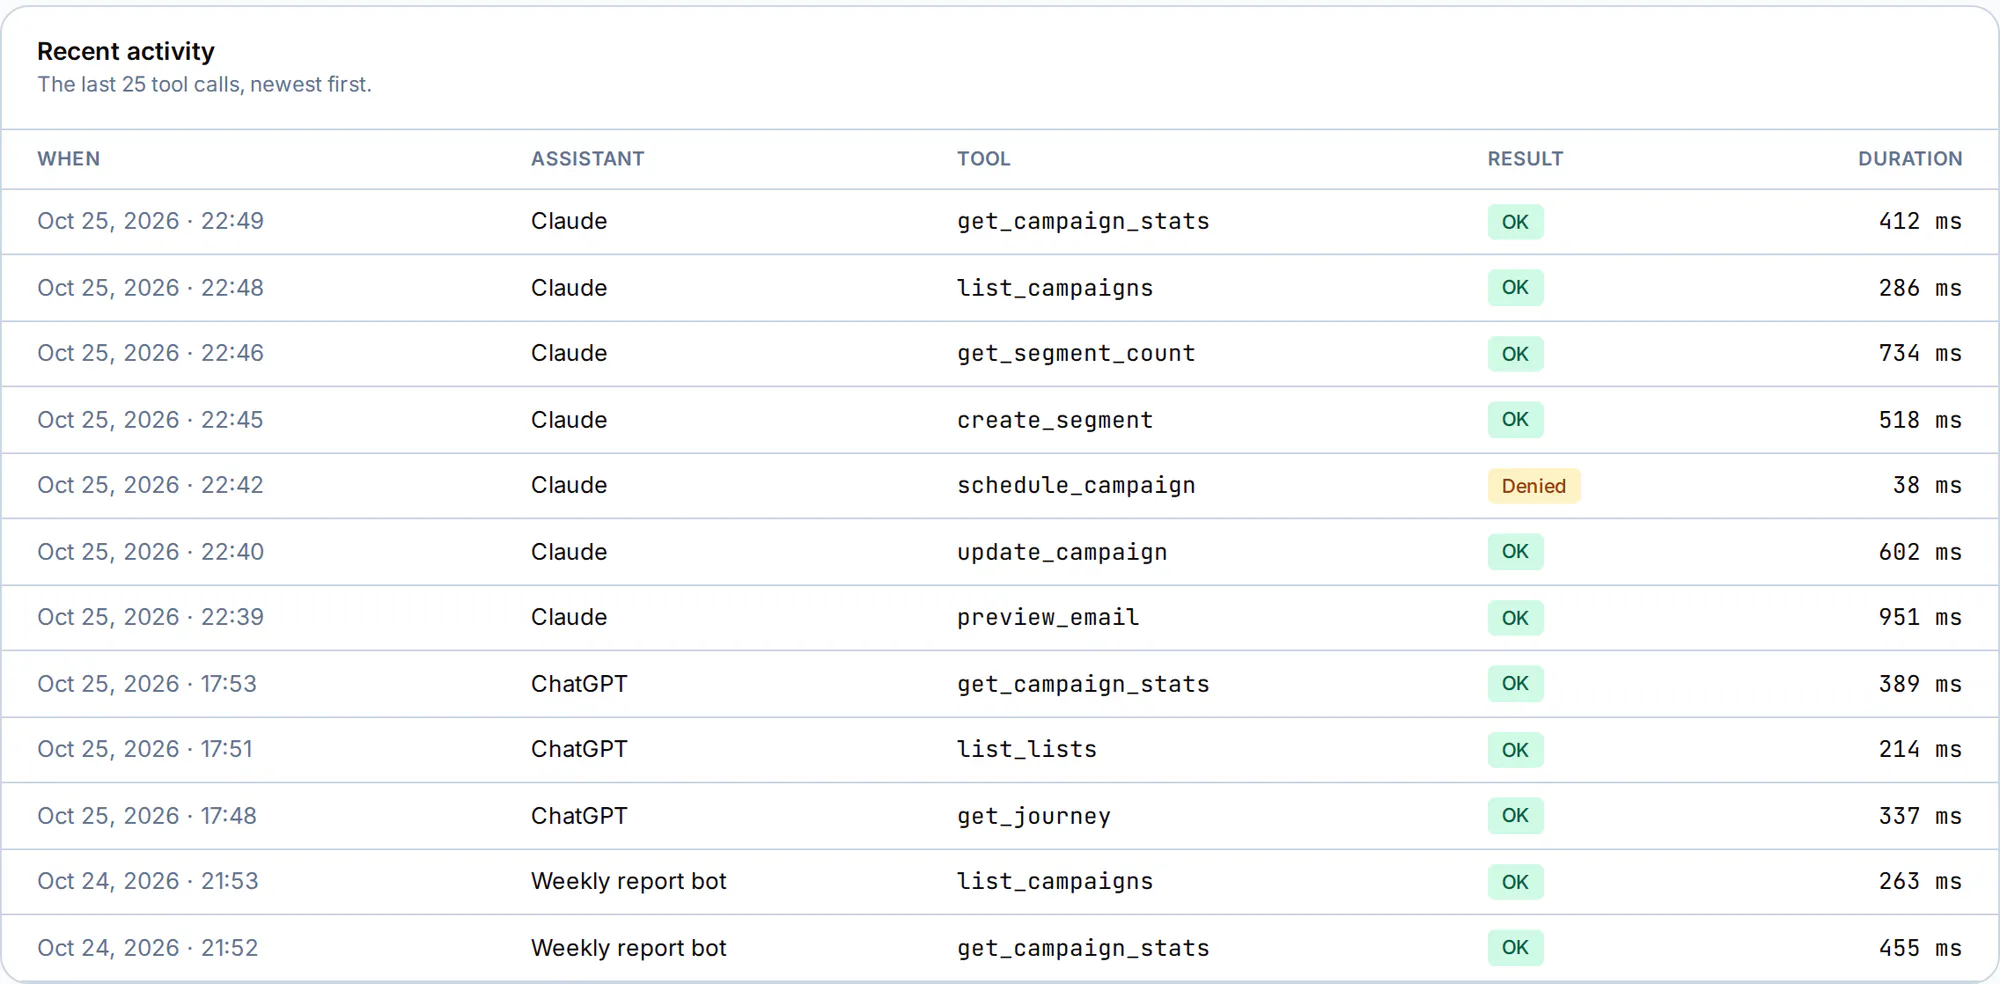Screen dimensions: 2000x984
Task: Click the OK badge in the get_journey row
Action: pyautogui.click(x=1515, y=816)
